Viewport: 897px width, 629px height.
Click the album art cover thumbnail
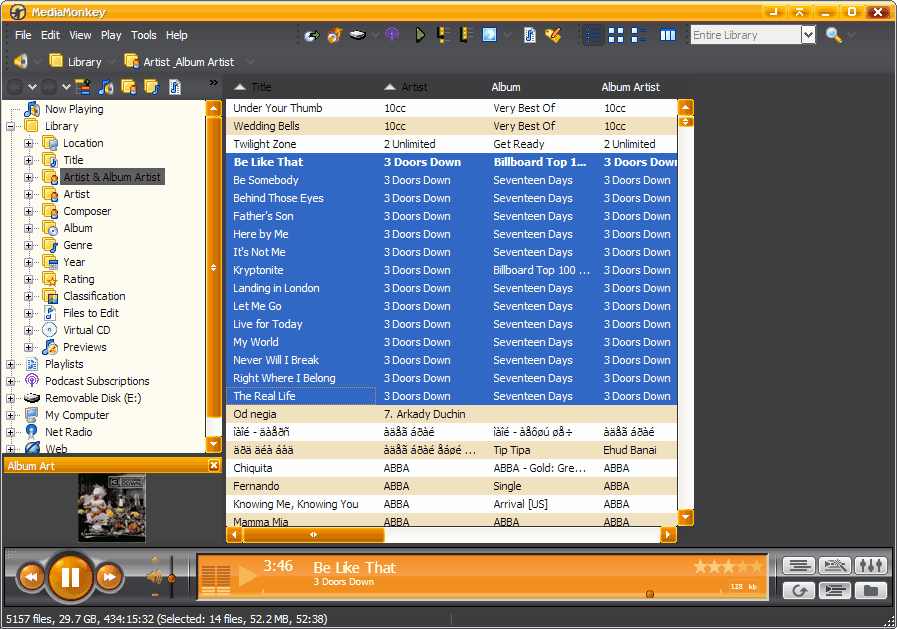pyautogui.click(x=112, y=508)
